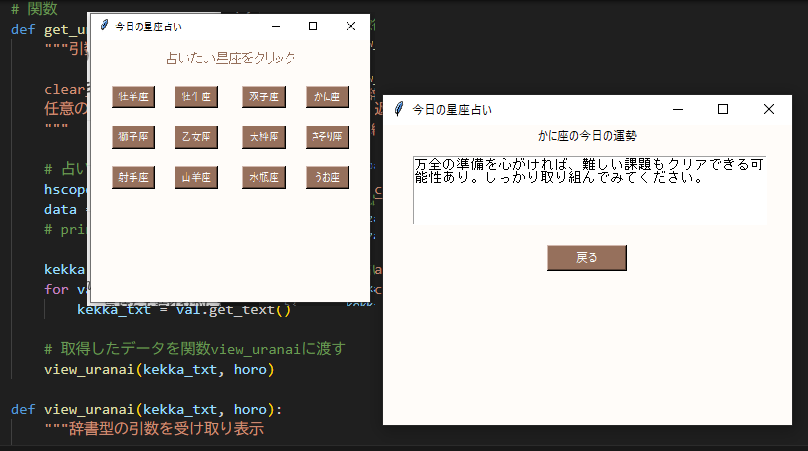This screenshot has height=451, width=808.
Task: Select the 牡牛座 (Taurus) button
Action: 196,97
